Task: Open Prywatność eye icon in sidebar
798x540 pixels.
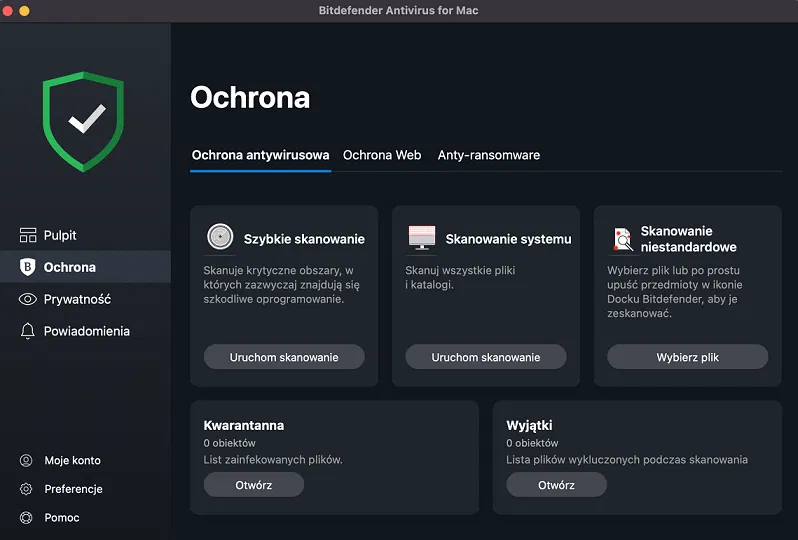Action: [x=27, y=299]
